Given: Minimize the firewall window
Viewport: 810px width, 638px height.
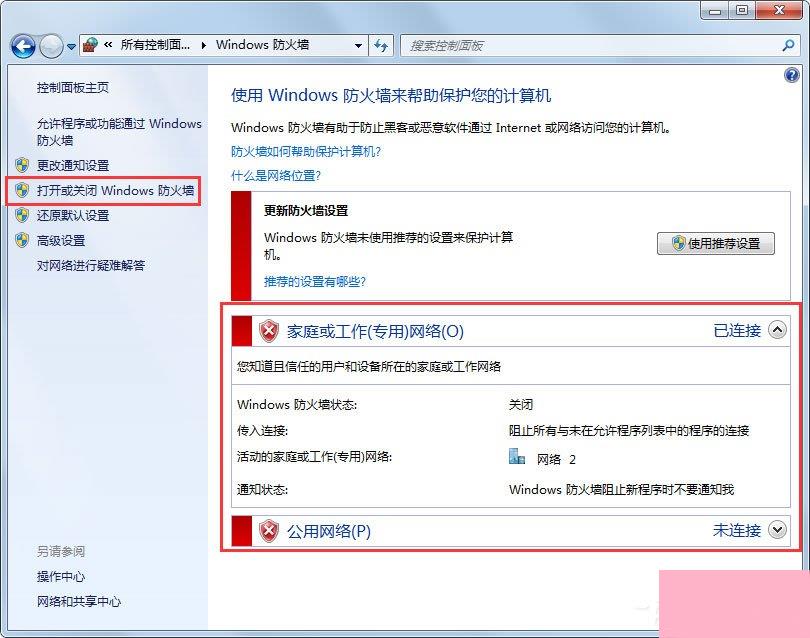Looking at the screenshot, I should click(x=715, y=10).
